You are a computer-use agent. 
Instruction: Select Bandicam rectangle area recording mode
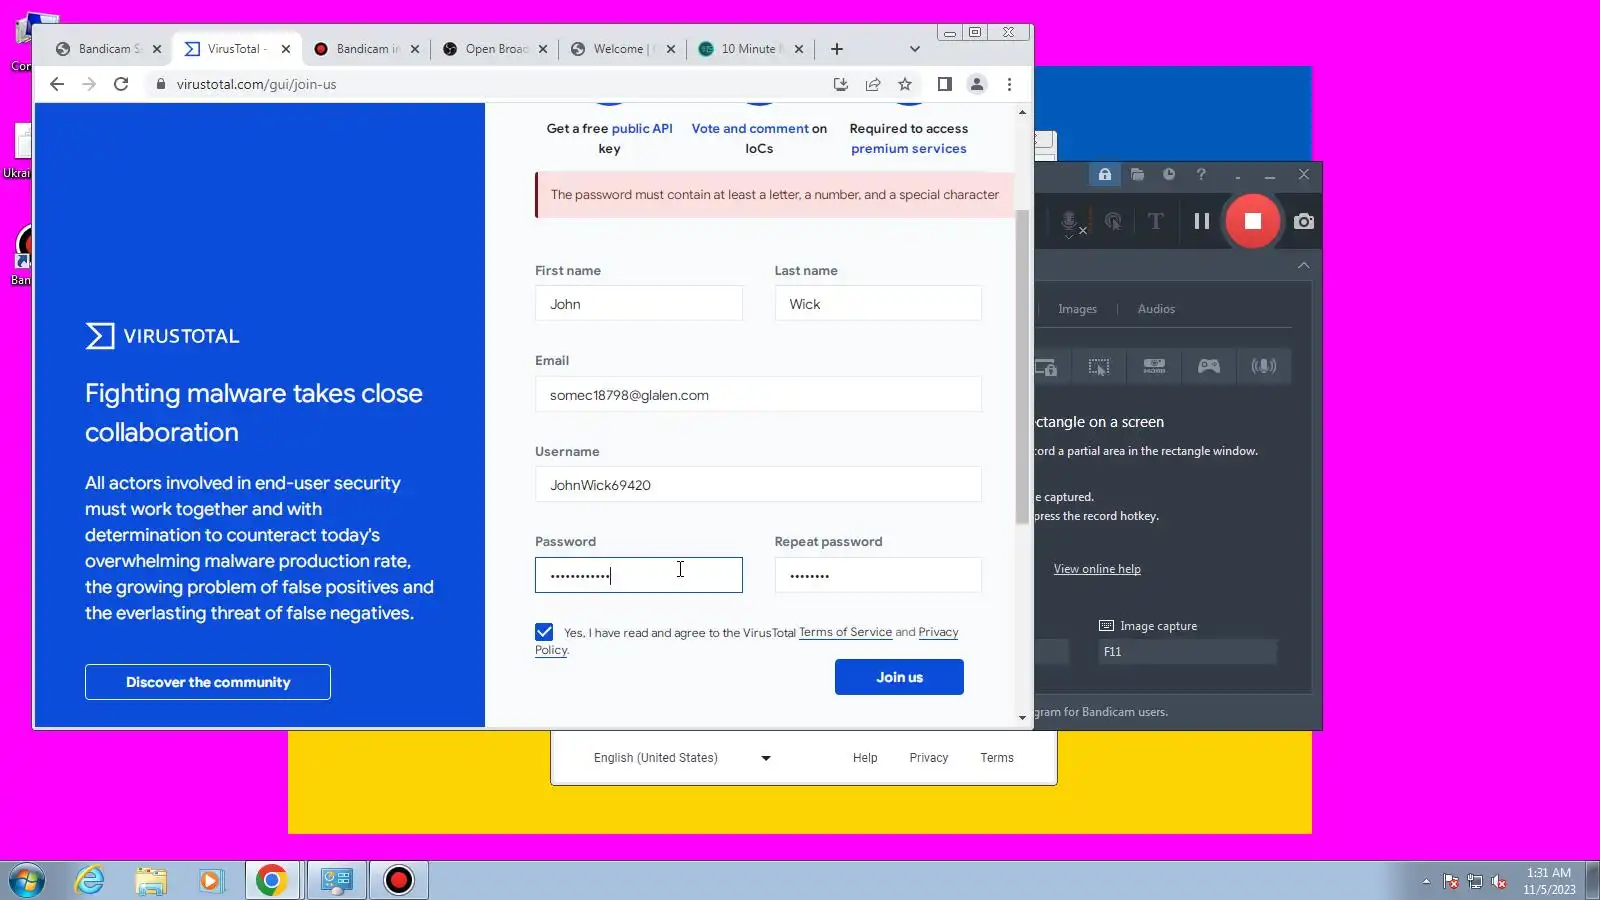(1099, 367)
